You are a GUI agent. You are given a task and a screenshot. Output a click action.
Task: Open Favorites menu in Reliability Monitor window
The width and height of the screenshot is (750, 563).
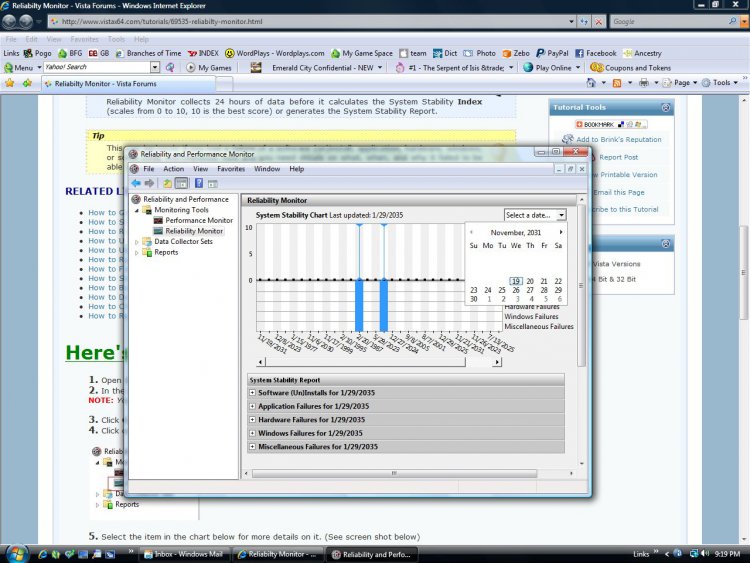pos(231,169)
